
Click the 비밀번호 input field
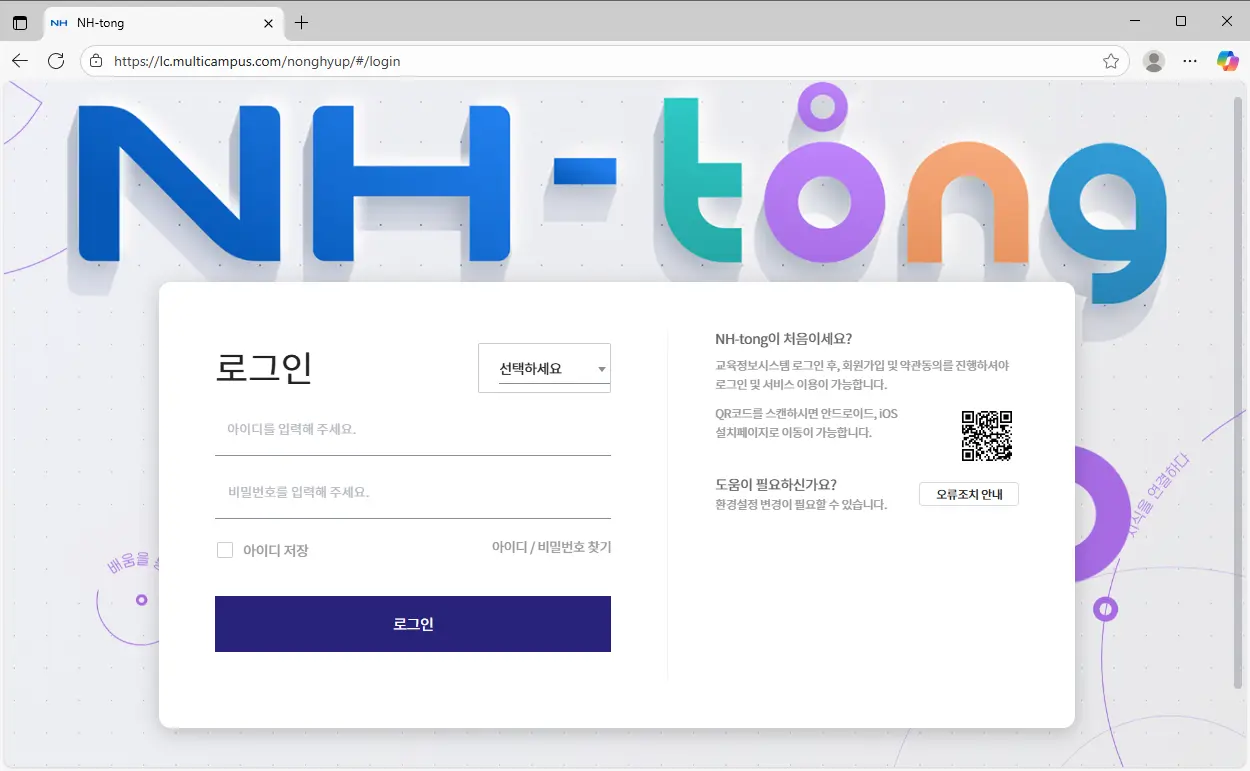pos(413,493)
